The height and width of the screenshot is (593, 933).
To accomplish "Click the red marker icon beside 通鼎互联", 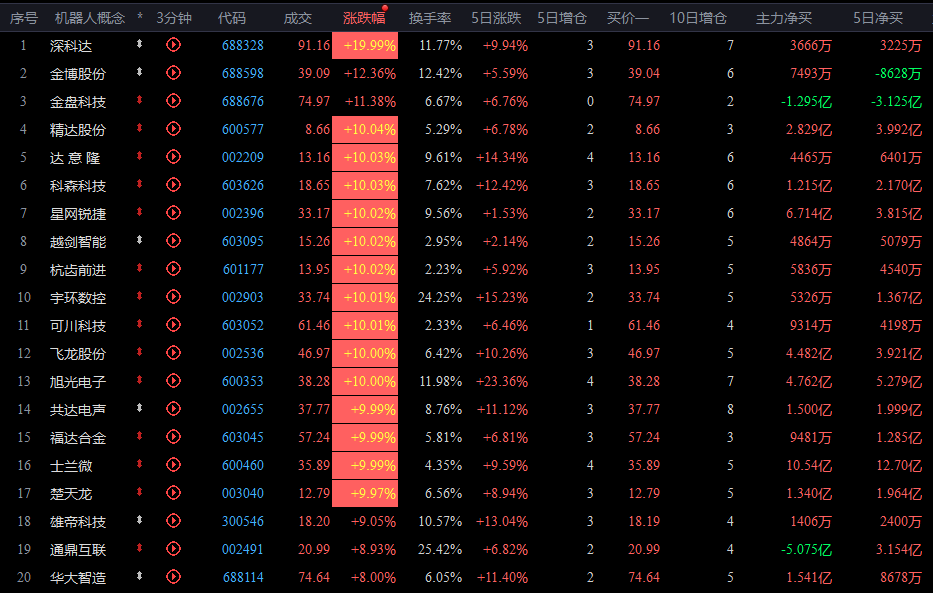I will (x=139, y=548).
